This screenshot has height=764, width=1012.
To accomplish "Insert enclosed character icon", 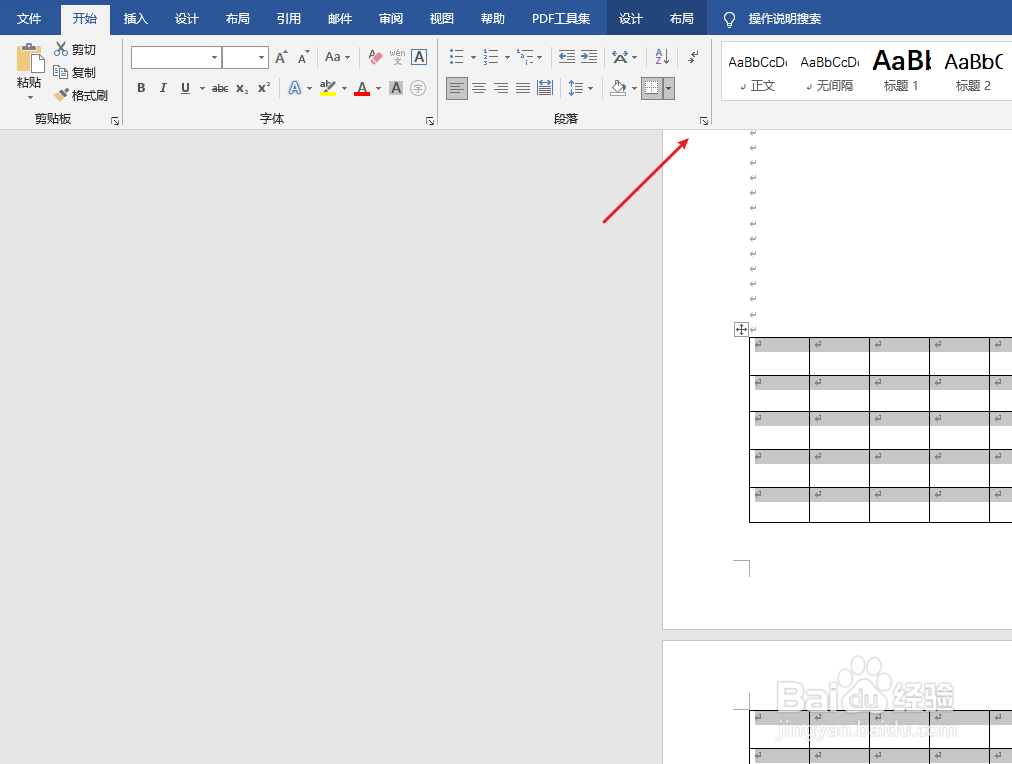I will (x=418, y=88).
